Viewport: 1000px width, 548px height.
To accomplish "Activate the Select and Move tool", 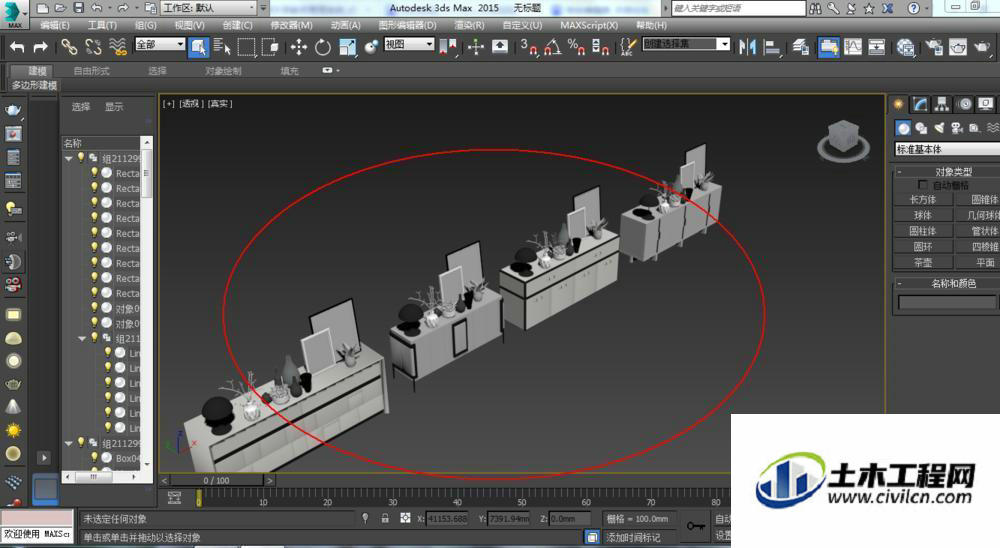I will (x=298, y=47).
